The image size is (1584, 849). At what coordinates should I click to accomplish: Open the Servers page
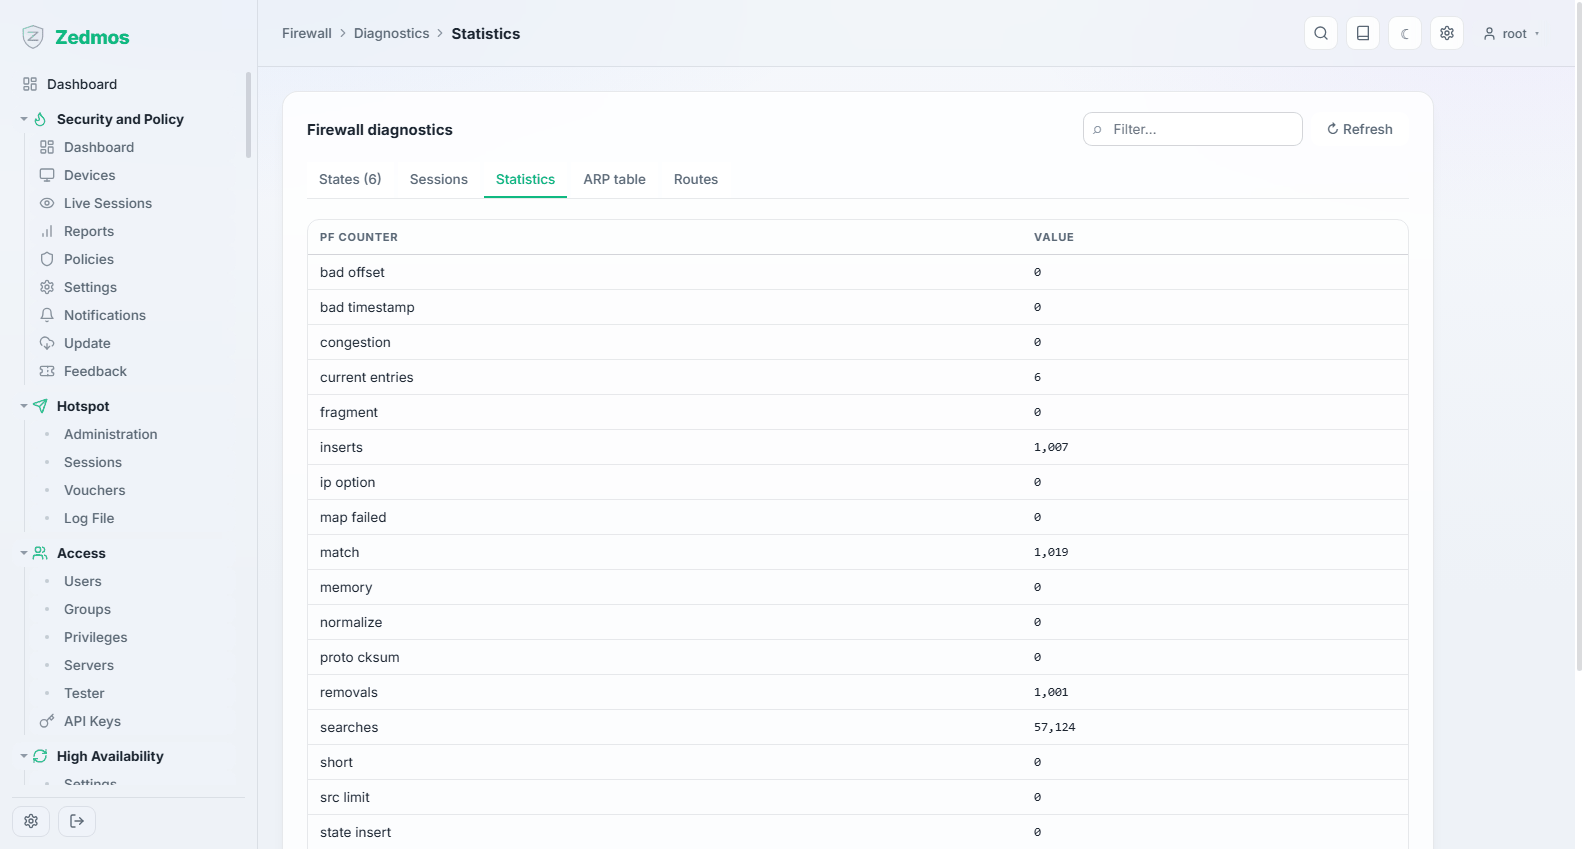(89, 665)
